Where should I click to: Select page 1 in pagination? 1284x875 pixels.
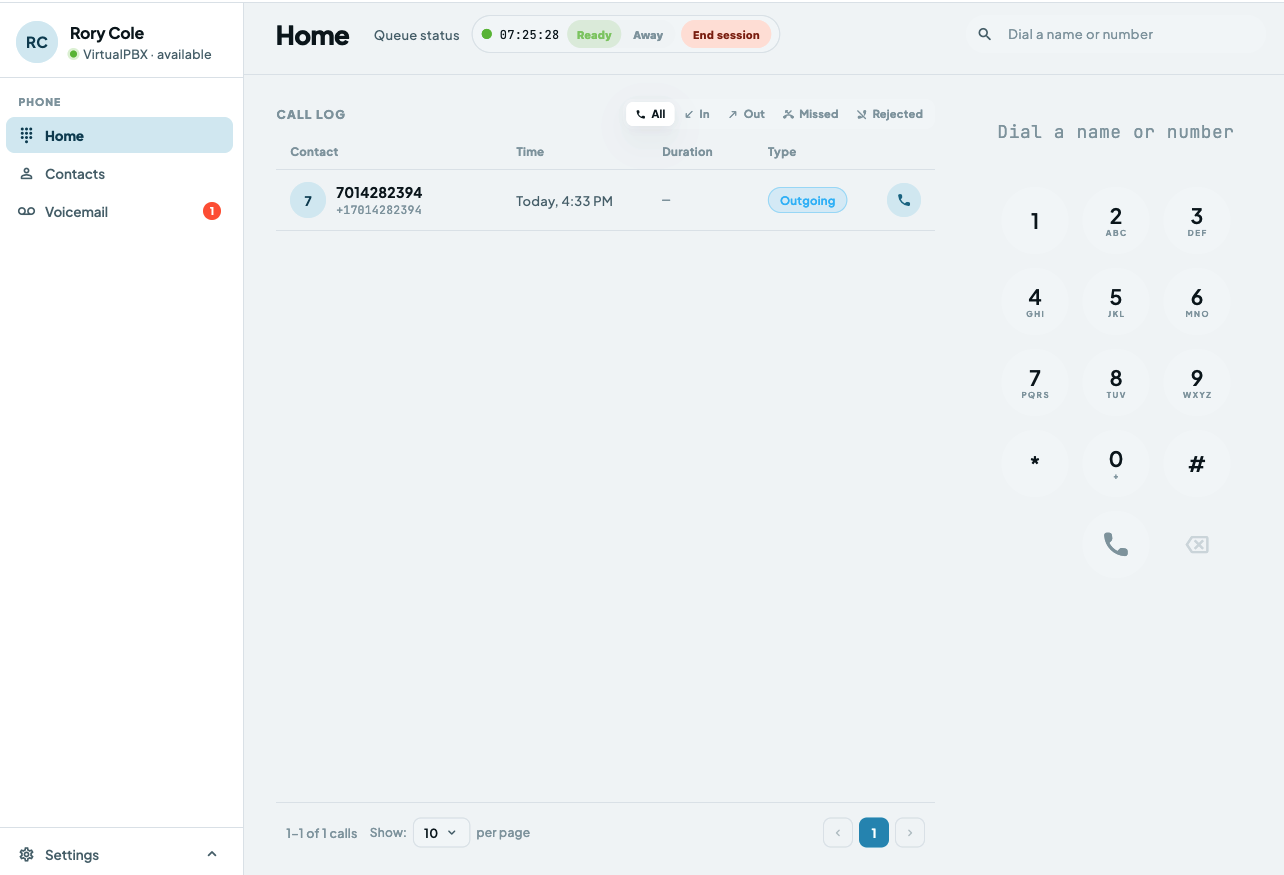[x=874, y=832]
